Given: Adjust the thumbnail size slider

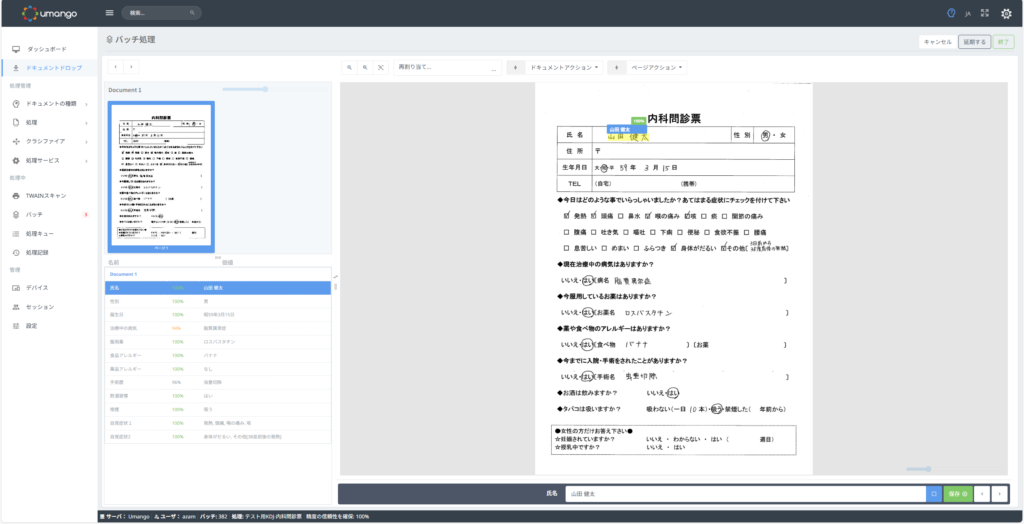Looking at the screenshot, I should tap(264, 89).
